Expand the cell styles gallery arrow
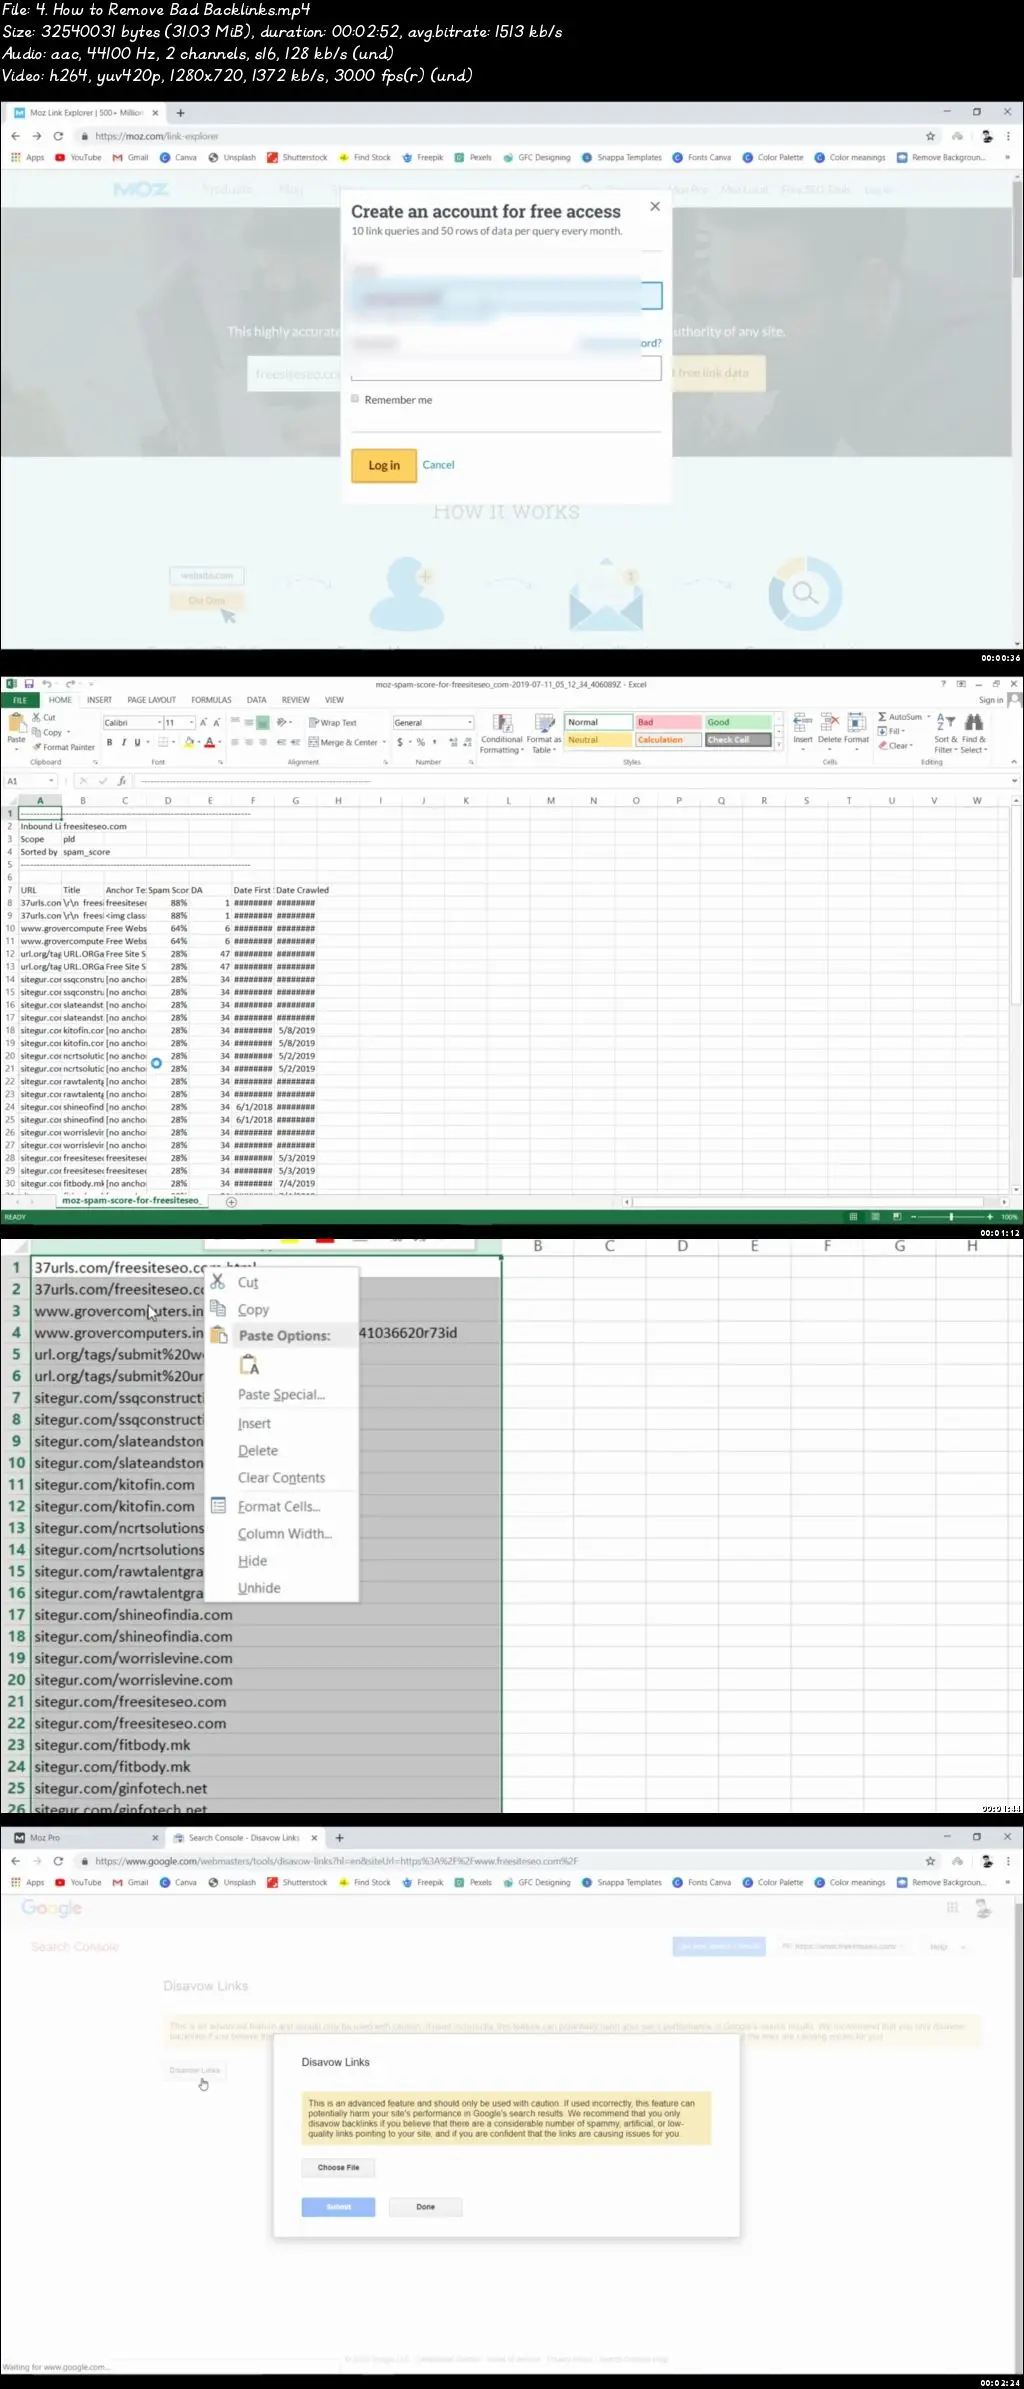The height and width of the screenshot is (2389, 1024). 779,743
